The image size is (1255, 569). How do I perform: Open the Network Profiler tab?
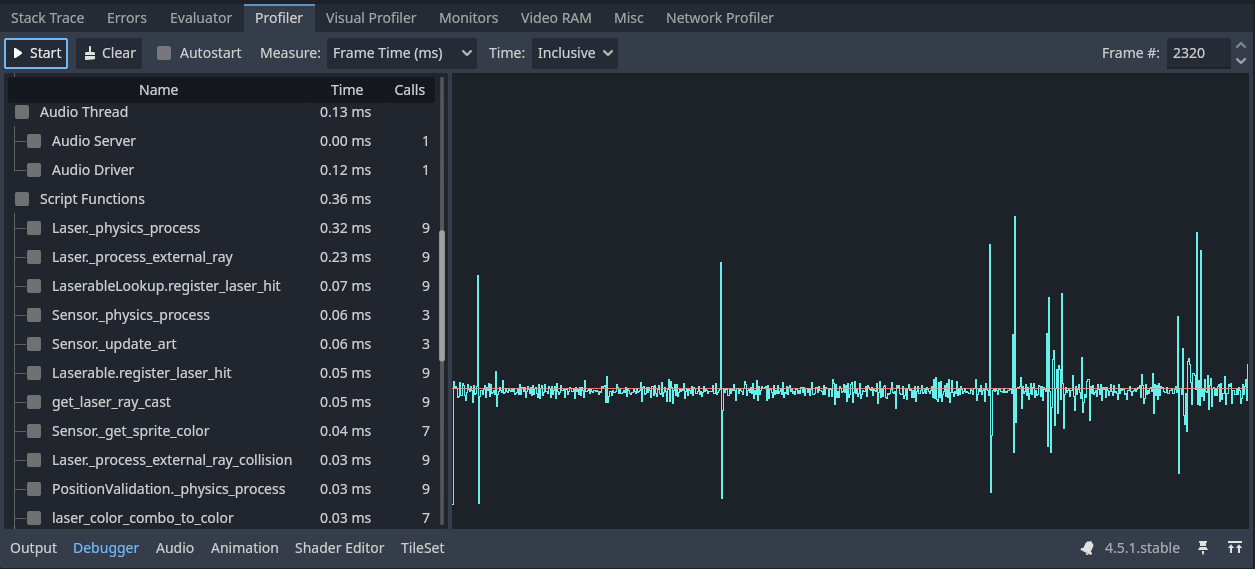(x=719, y=18)
